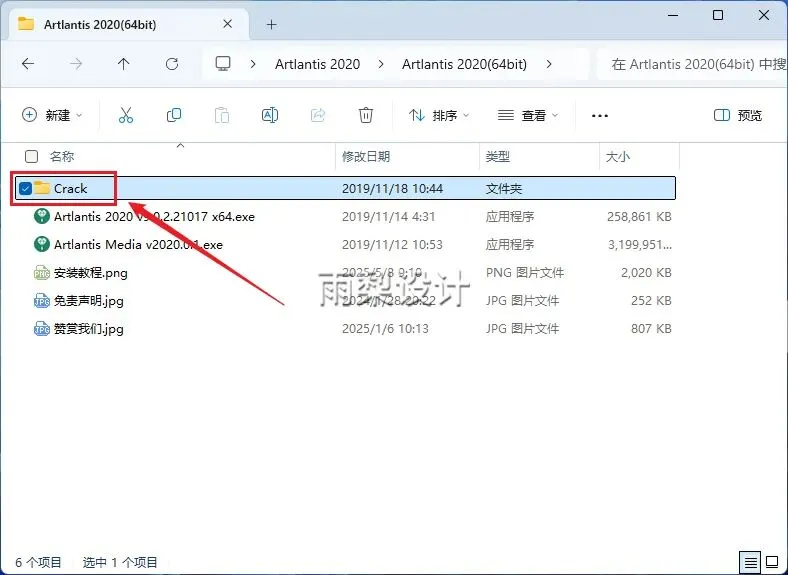Click the 选中 1 个项目 status text

(x=120, y=562)
